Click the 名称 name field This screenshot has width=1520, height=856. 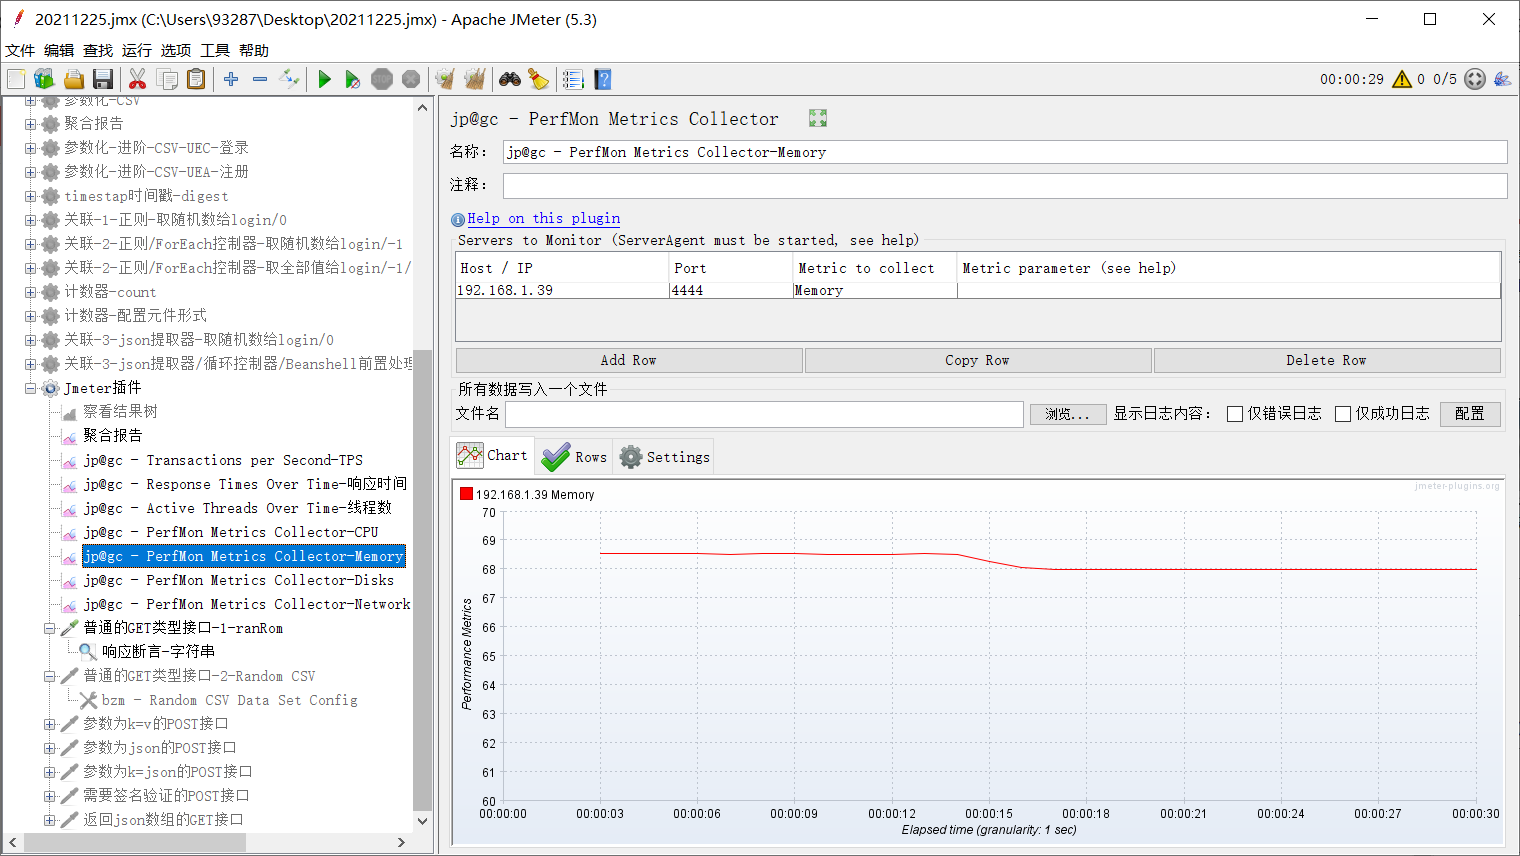[1005, 152]
